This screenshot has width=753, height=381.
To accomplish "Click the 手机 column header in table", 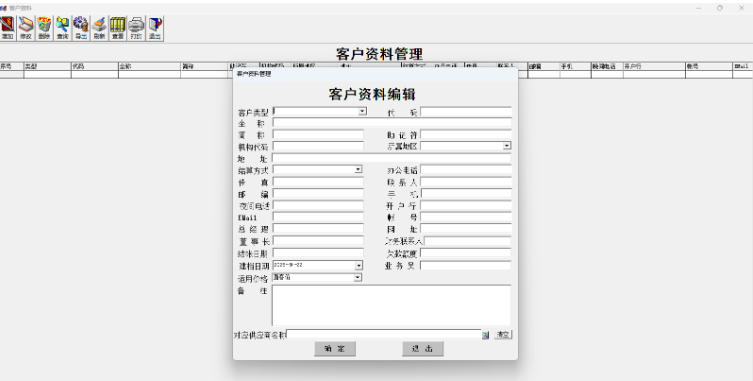I will [x=575, y=66].
